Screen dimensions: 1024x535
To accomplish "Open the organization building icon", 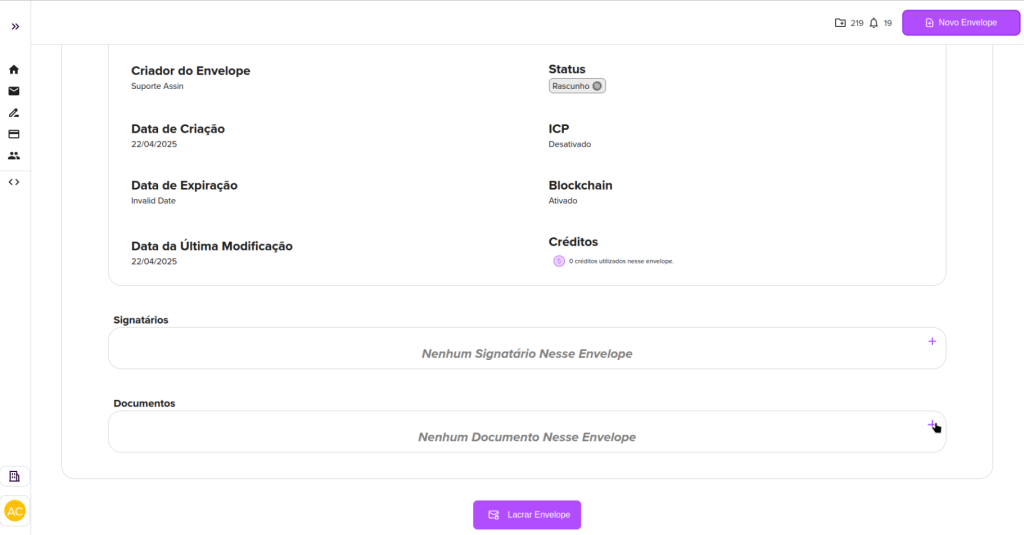I will [15, 476].
